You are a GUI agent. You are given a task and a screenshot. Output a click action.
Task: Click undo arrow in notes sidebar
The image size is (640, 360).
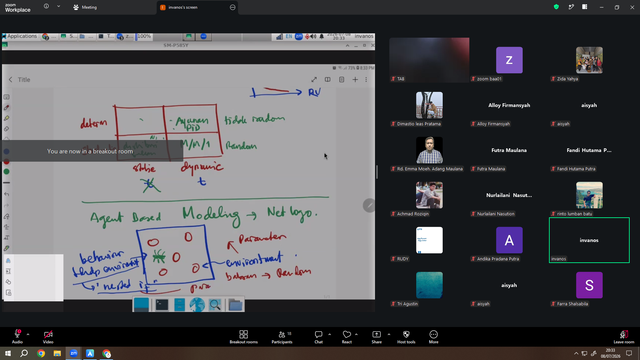7,194
